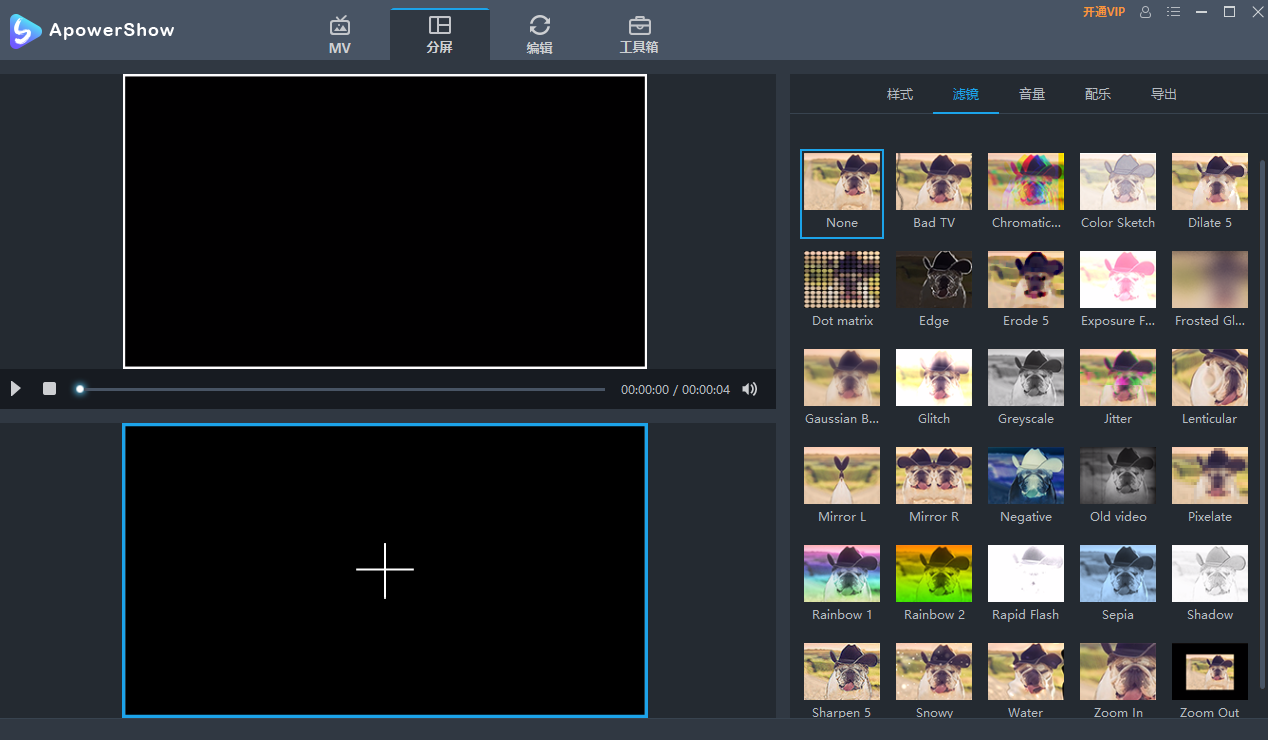Select the Bad TV filter
The image size is (1268, 740).
coord(933,182)
